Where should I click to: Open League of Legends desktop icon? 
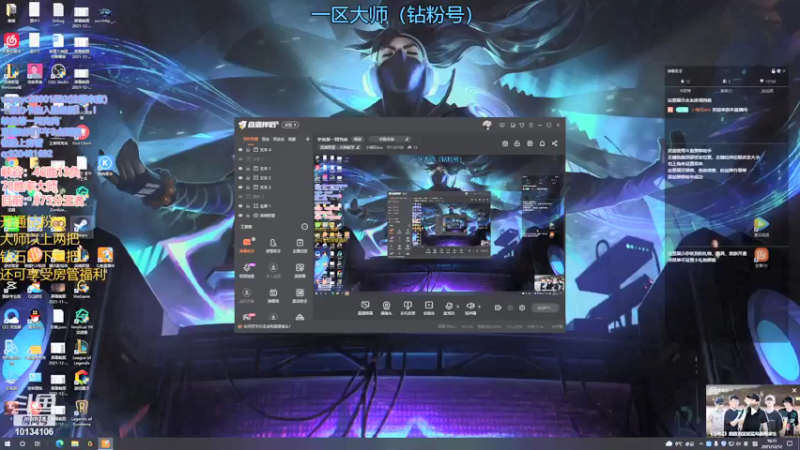click(81, 352)
